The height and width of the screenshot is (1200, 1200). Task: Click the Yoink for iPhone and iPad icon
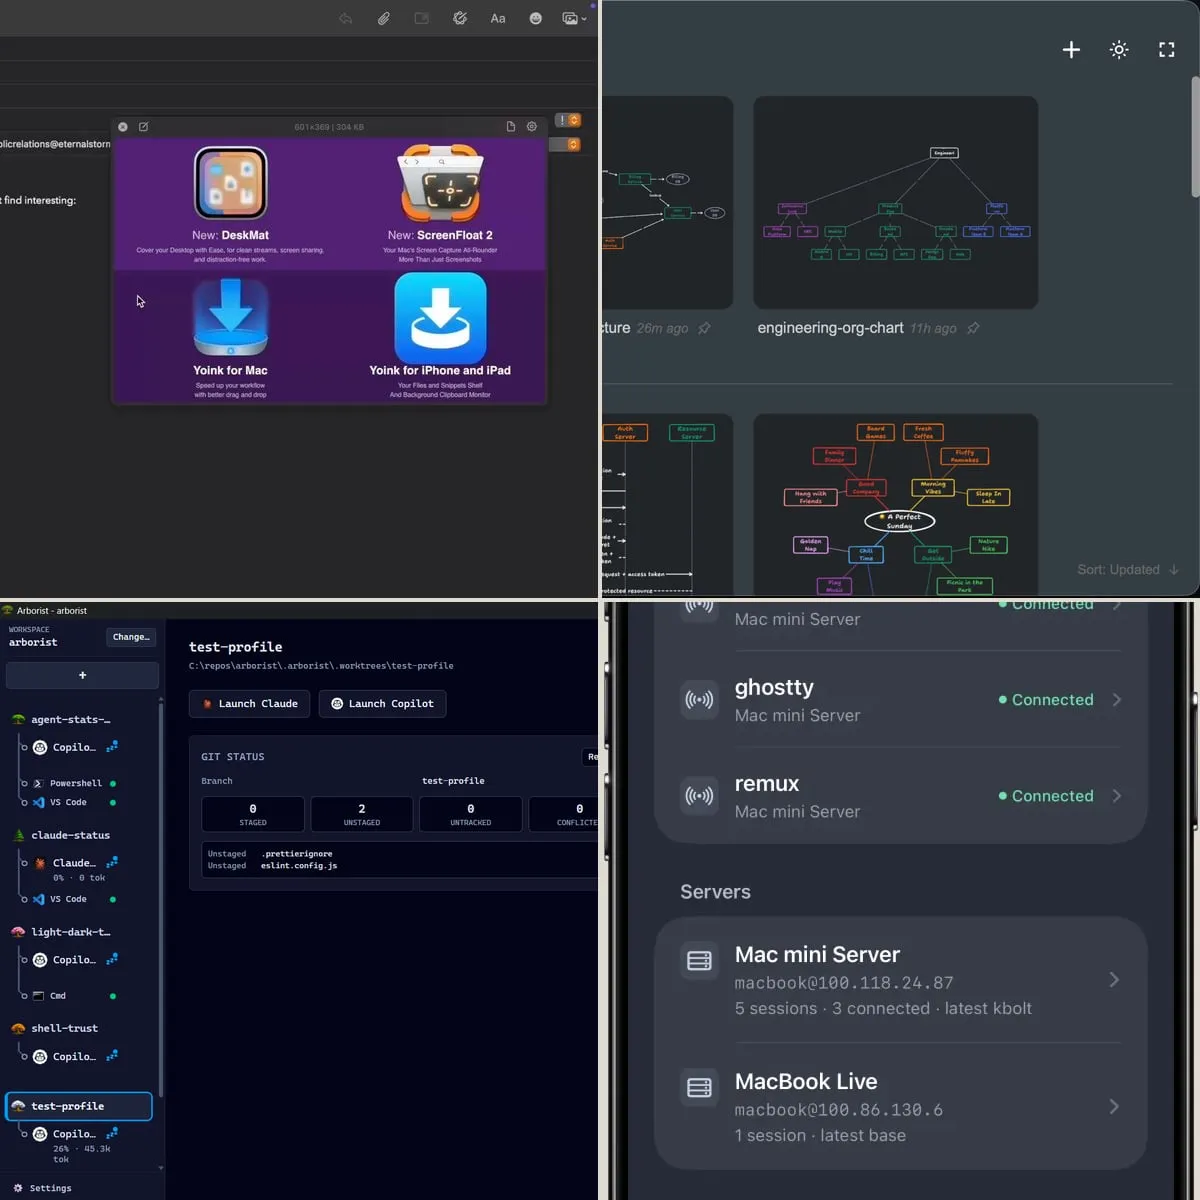[441, 318]
